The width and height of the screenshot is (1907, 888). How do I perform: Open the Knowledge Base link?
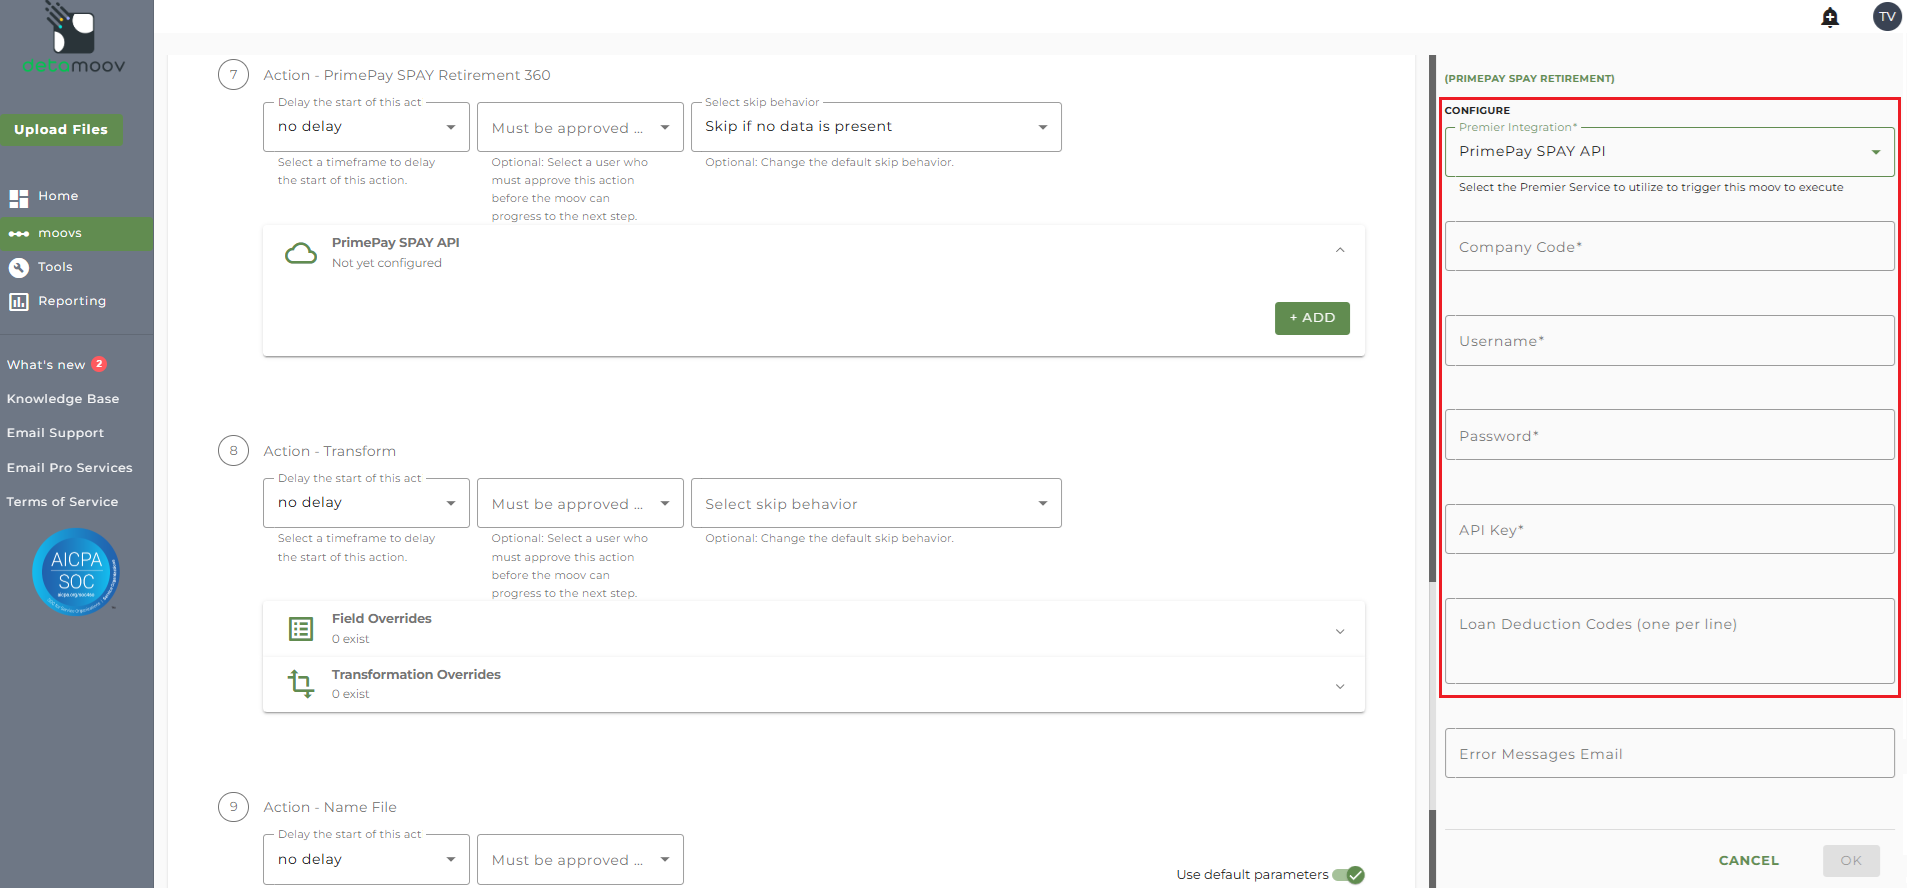tap(63, 399)
